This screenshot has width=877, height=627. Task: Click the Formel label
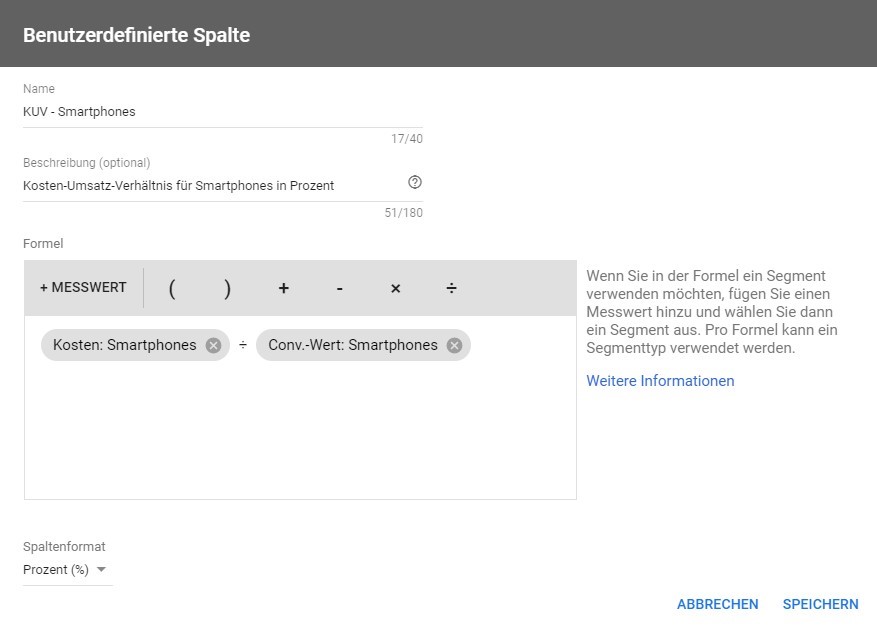43,244
